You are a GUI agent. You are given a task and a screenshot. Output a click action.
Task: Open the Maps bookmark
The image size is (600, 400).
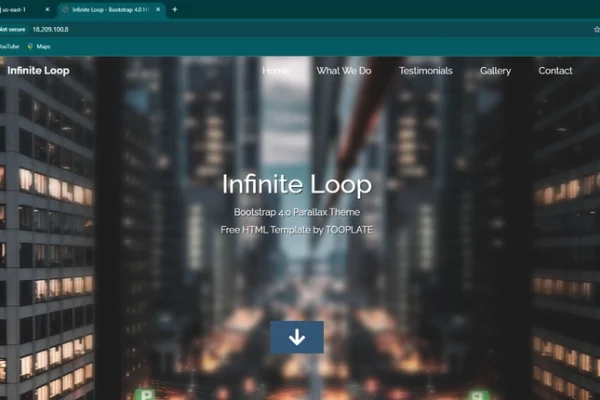39,46
